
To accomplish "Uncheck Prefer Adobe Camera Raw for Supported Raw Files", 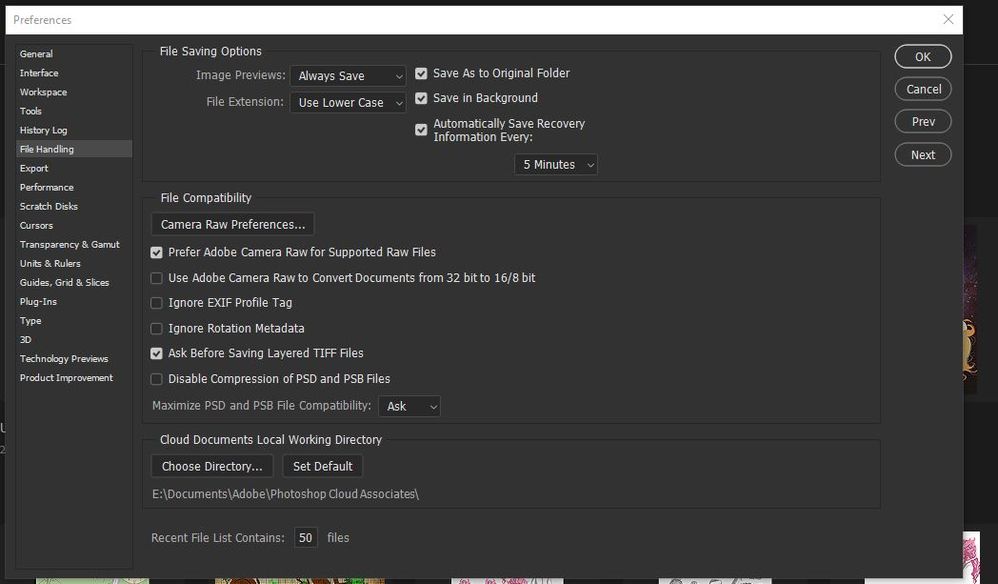I will (156, 253).
